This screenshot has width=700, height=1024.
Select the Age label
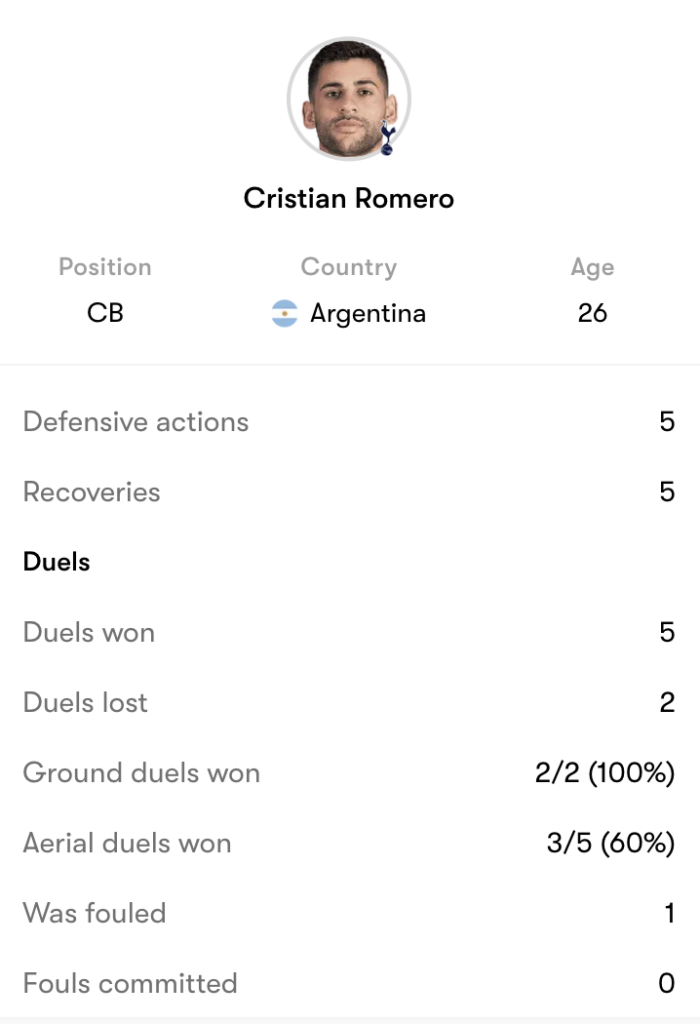[x=592, y=267]
